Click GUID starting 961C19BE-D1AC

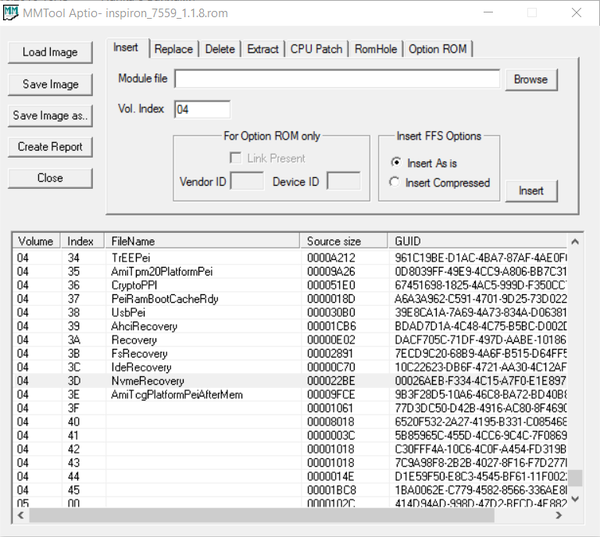pos(481,258)
